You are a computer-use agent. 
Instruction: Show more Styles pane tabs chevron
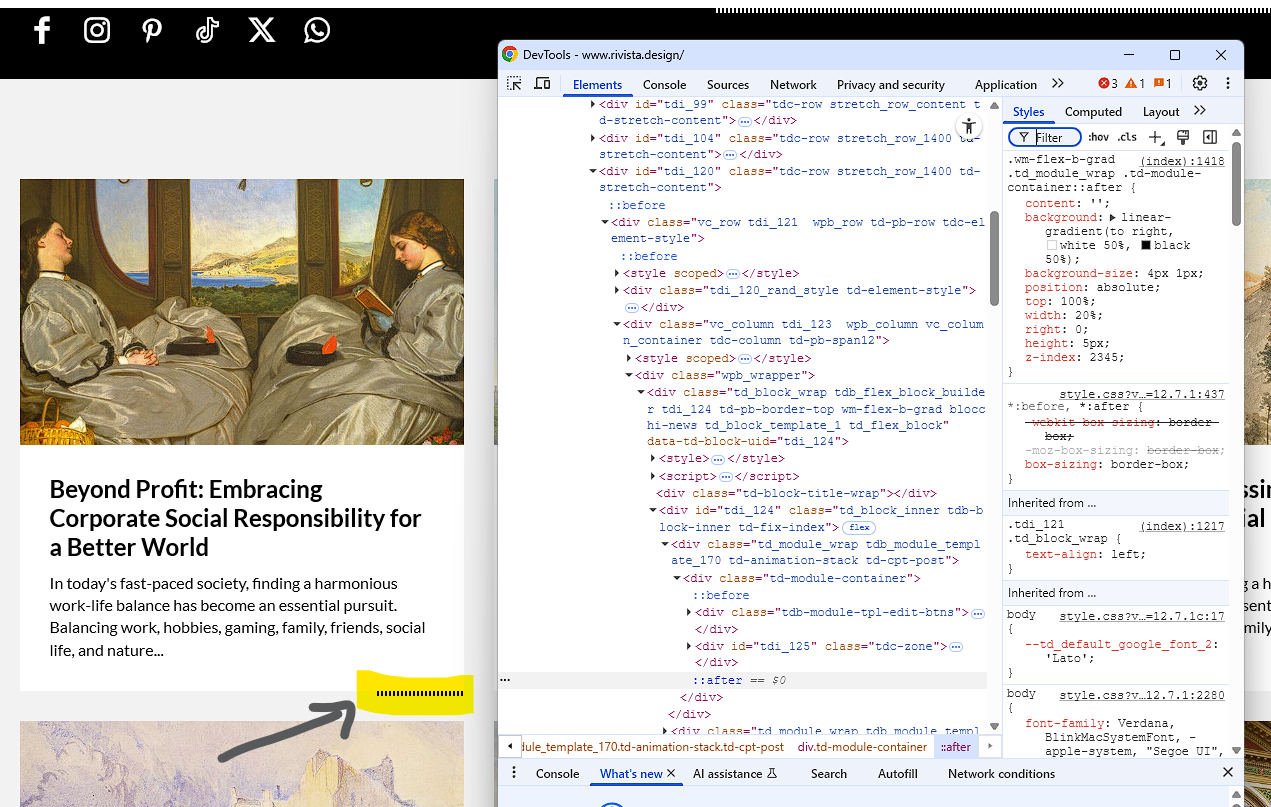pyautogui.click(x=1200, y=111)
